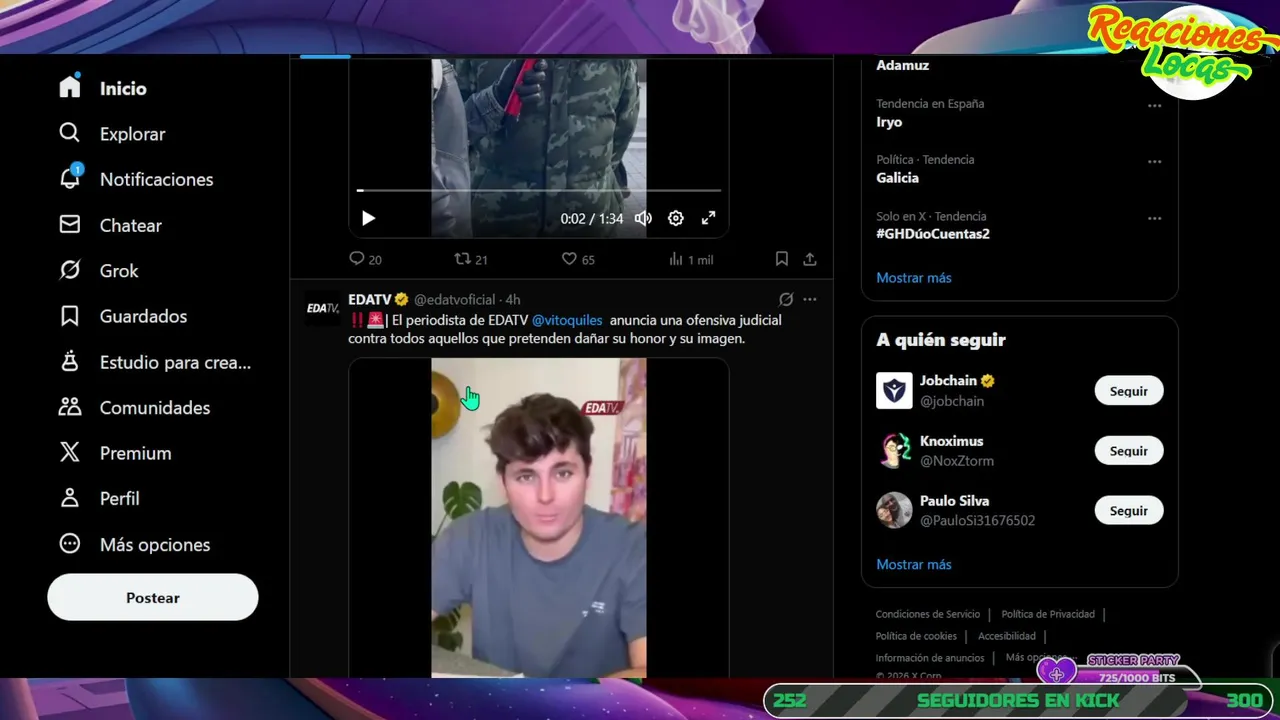This screenshot has width=1280, height=720.
Task: Open Política de cookies footer link
Action: (916, 636)
